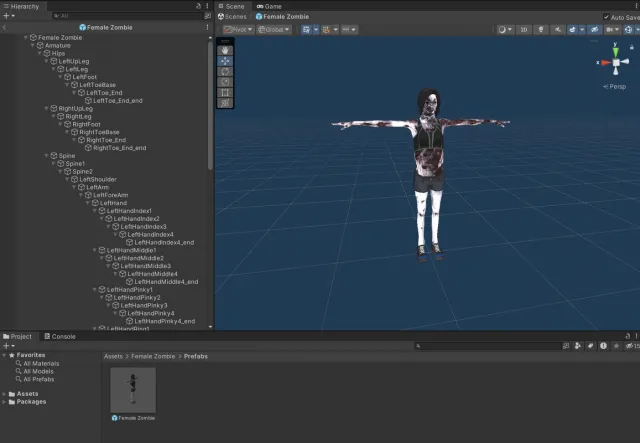
Task: Collapse the Armature tree node
Action: tap(33, 45)
